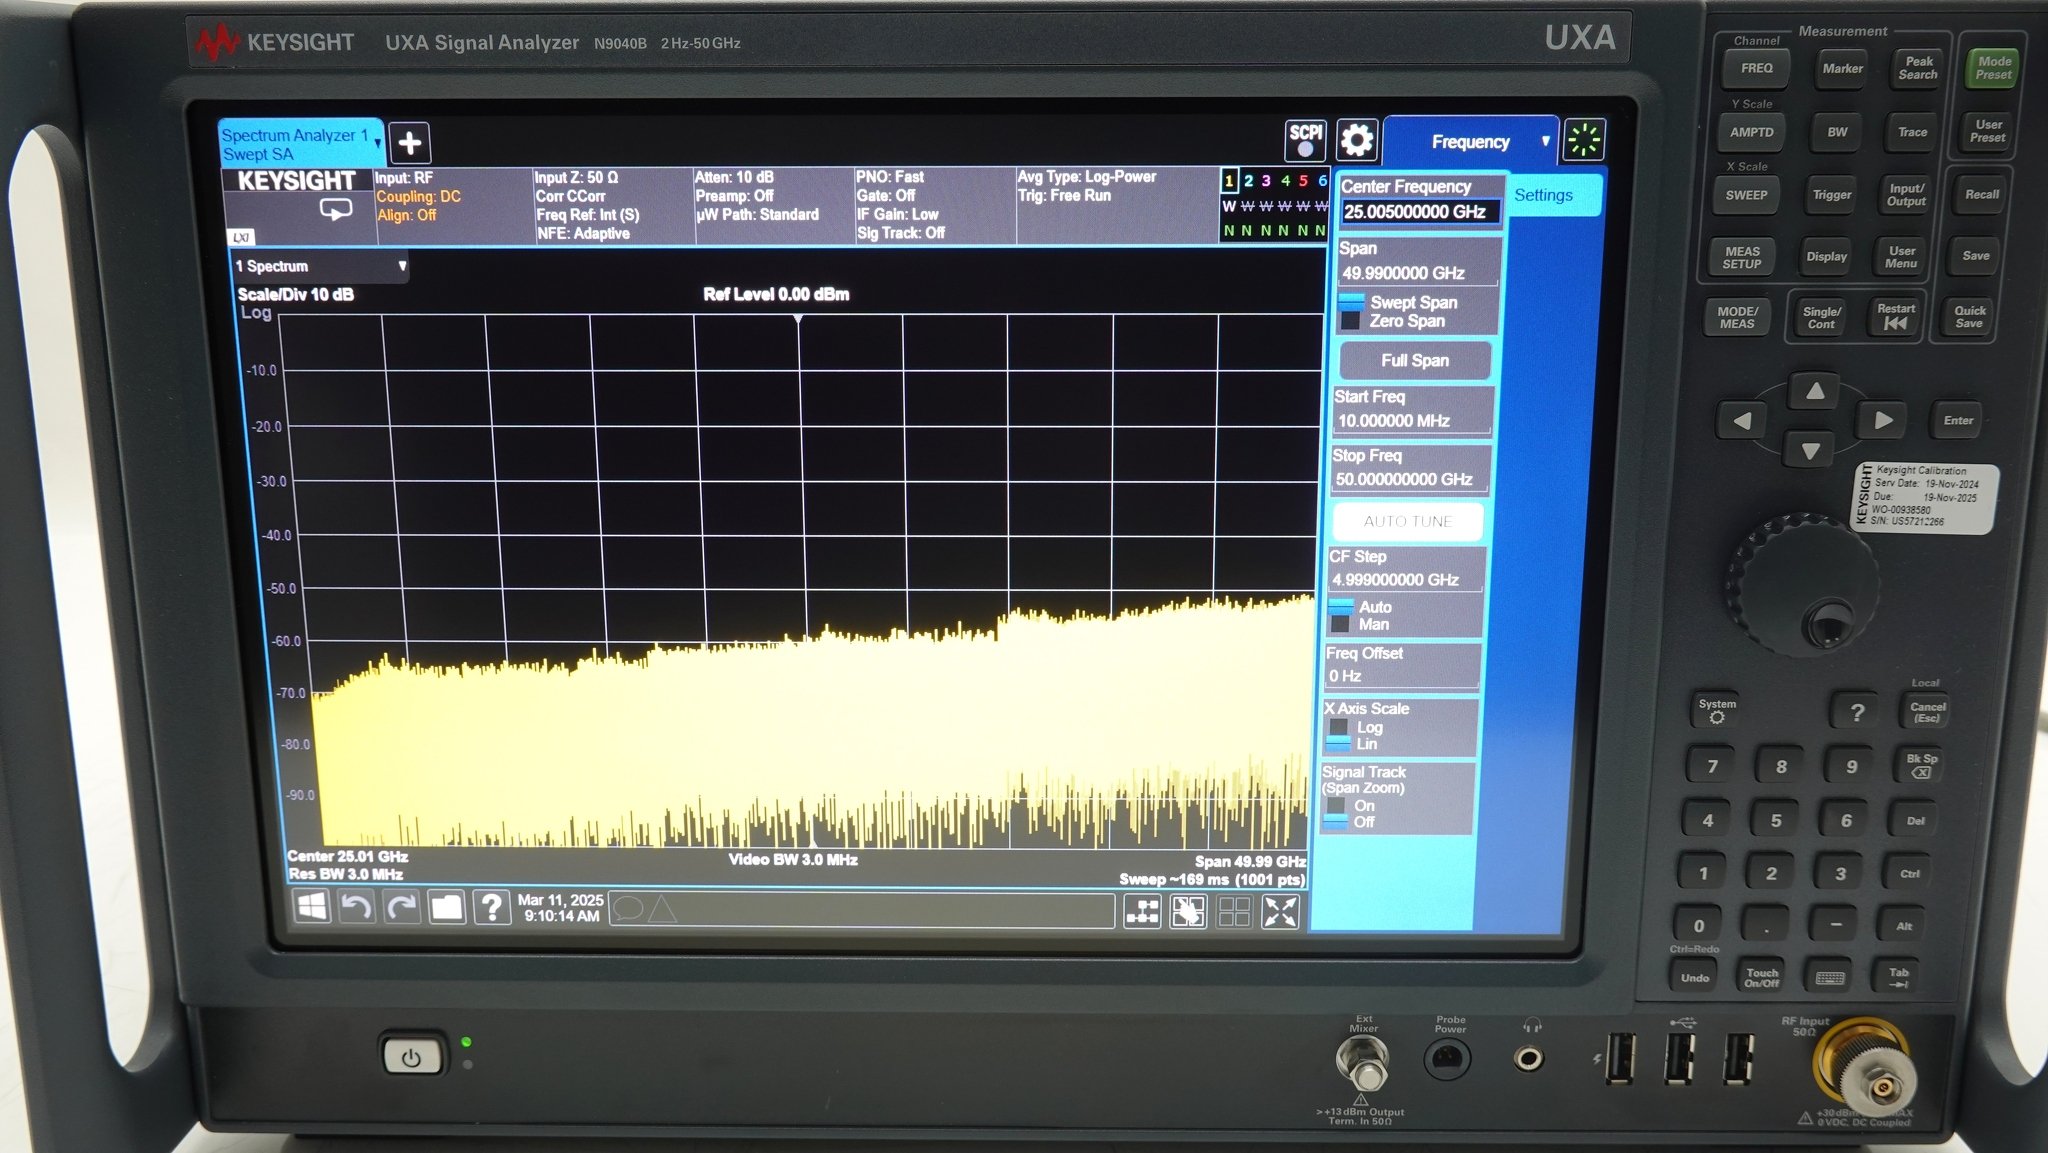This screenshot has height=1153, width=2048.
Task: Open the multi-window grid layout icon
Action: pos(1234,912)
